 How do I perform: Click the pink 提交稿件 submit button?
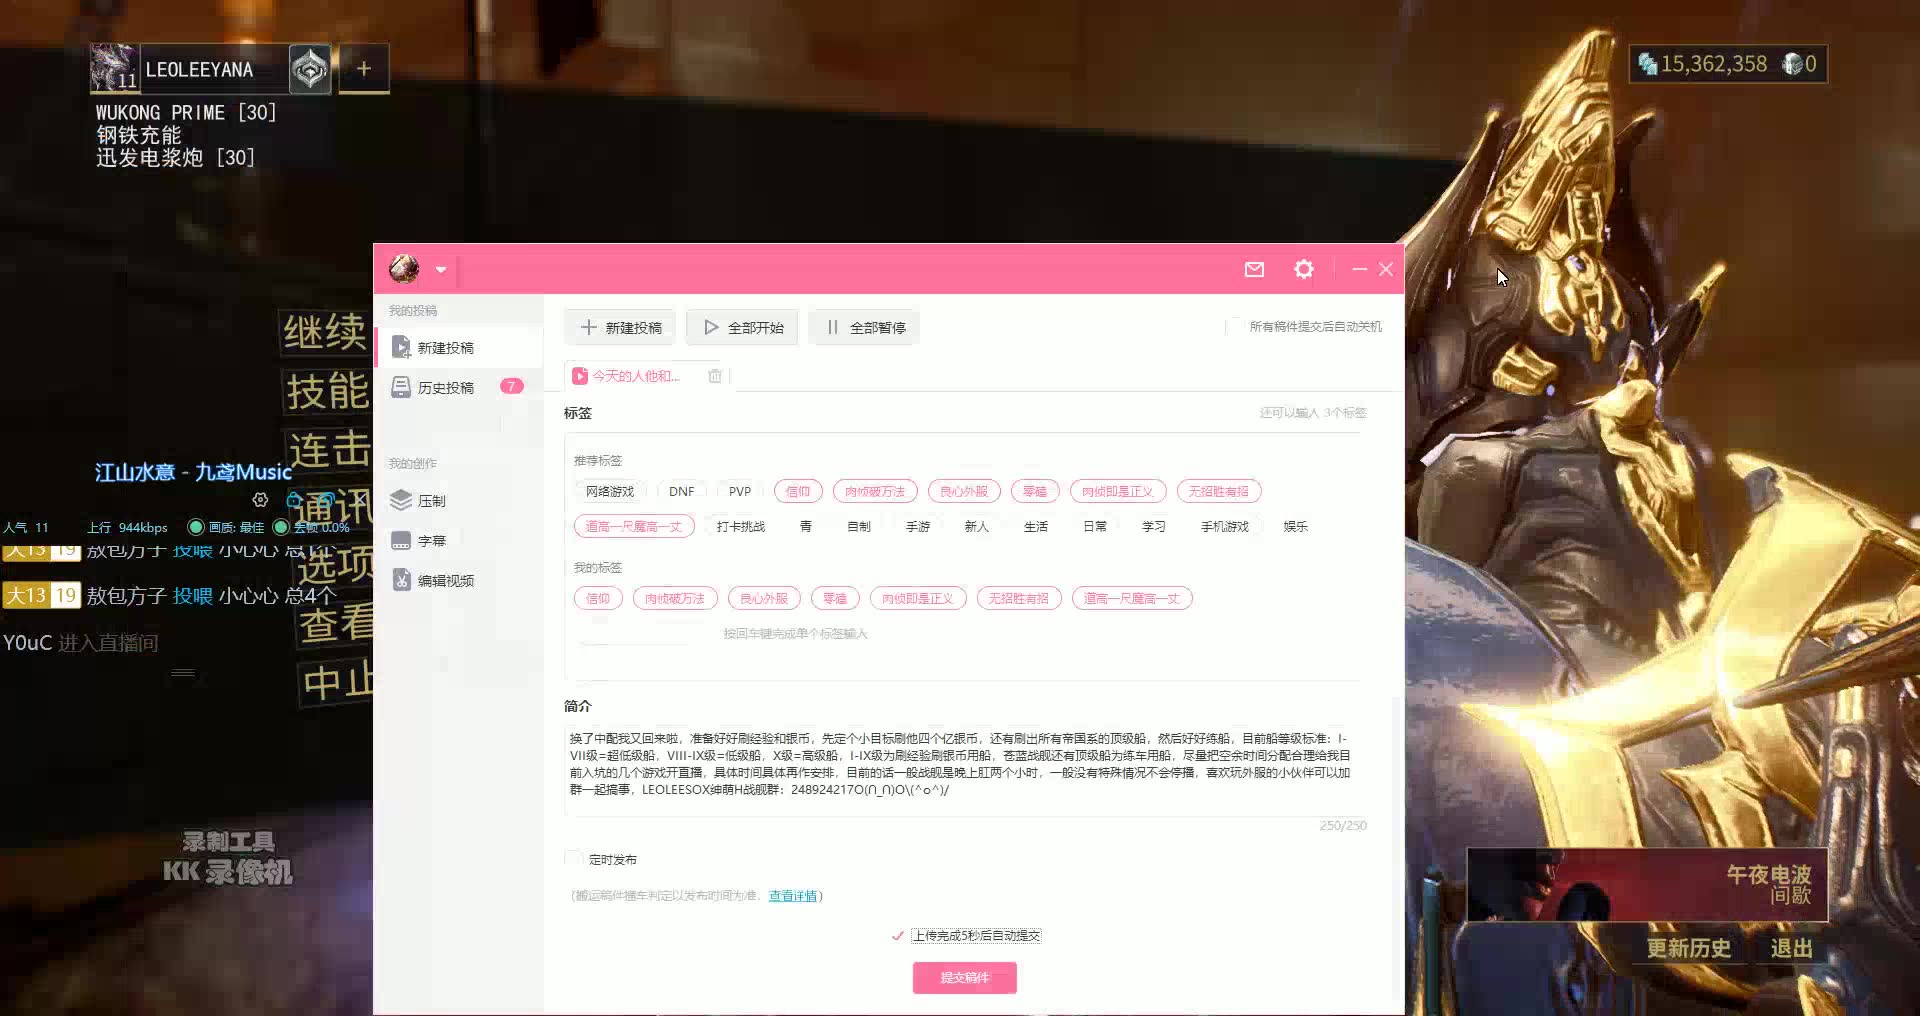point(964,977)
